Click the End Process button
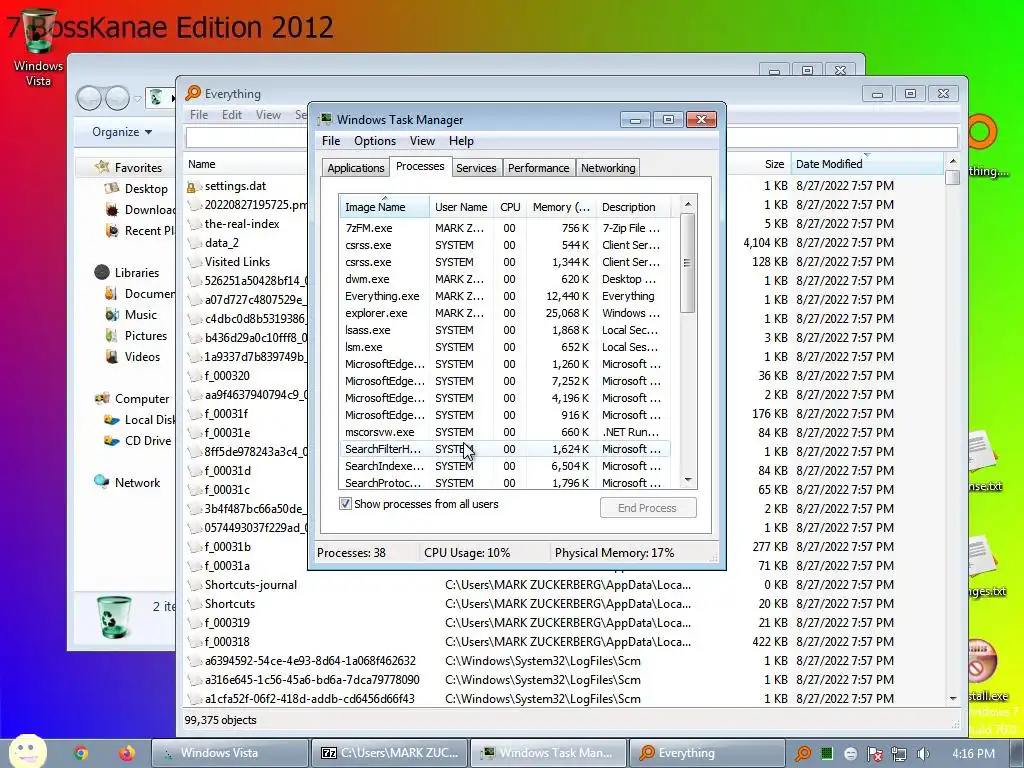The width and height of the screenshot is (1024, 768). (648, 507)
